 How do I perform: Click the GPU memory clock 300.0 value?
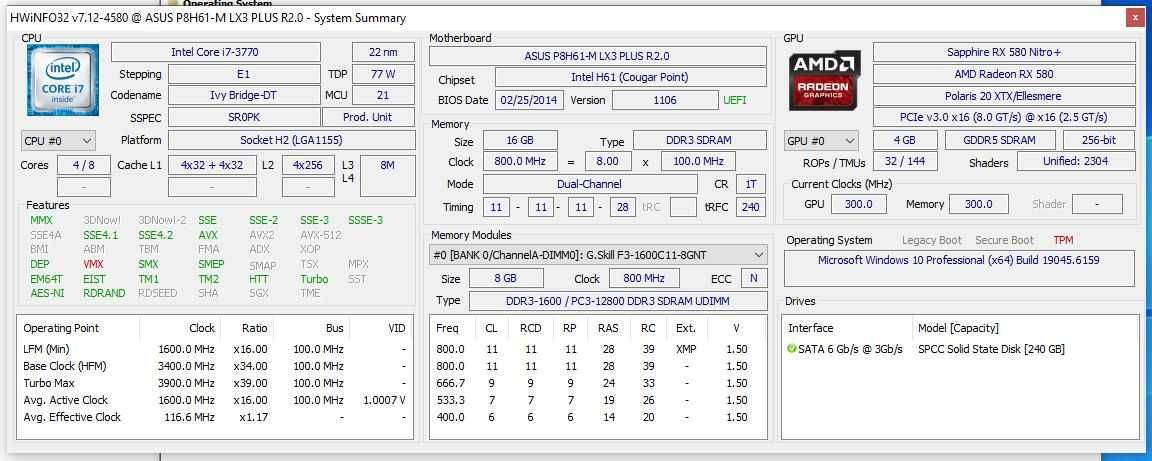click(x=978, y=204)
